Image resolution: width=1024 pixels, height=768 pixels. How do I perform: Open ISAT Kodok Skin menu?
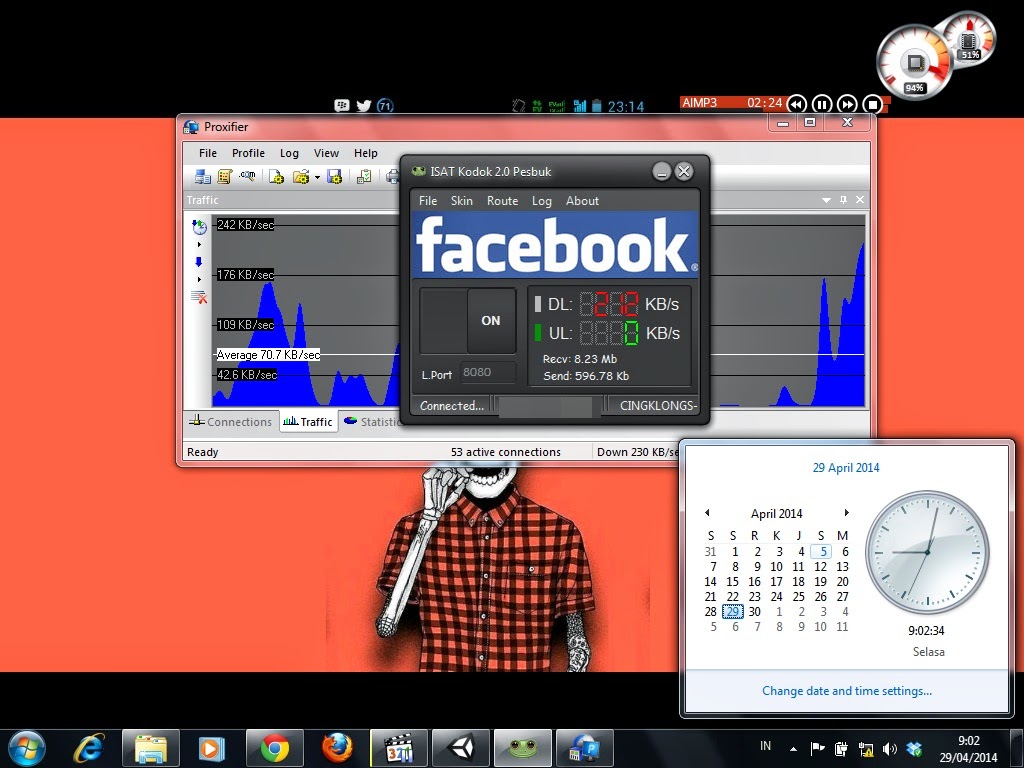(462, 200)
